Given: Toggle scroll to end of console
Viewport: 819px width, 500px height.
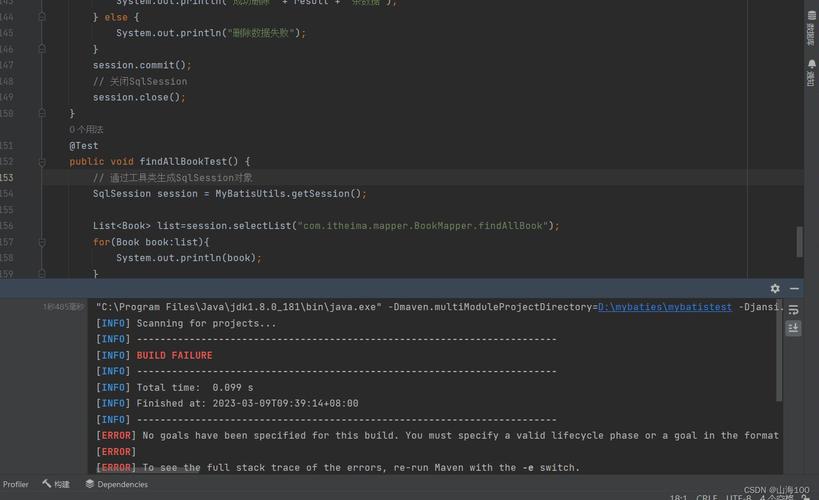Looking at the screenshot, I should pos(793,328).
